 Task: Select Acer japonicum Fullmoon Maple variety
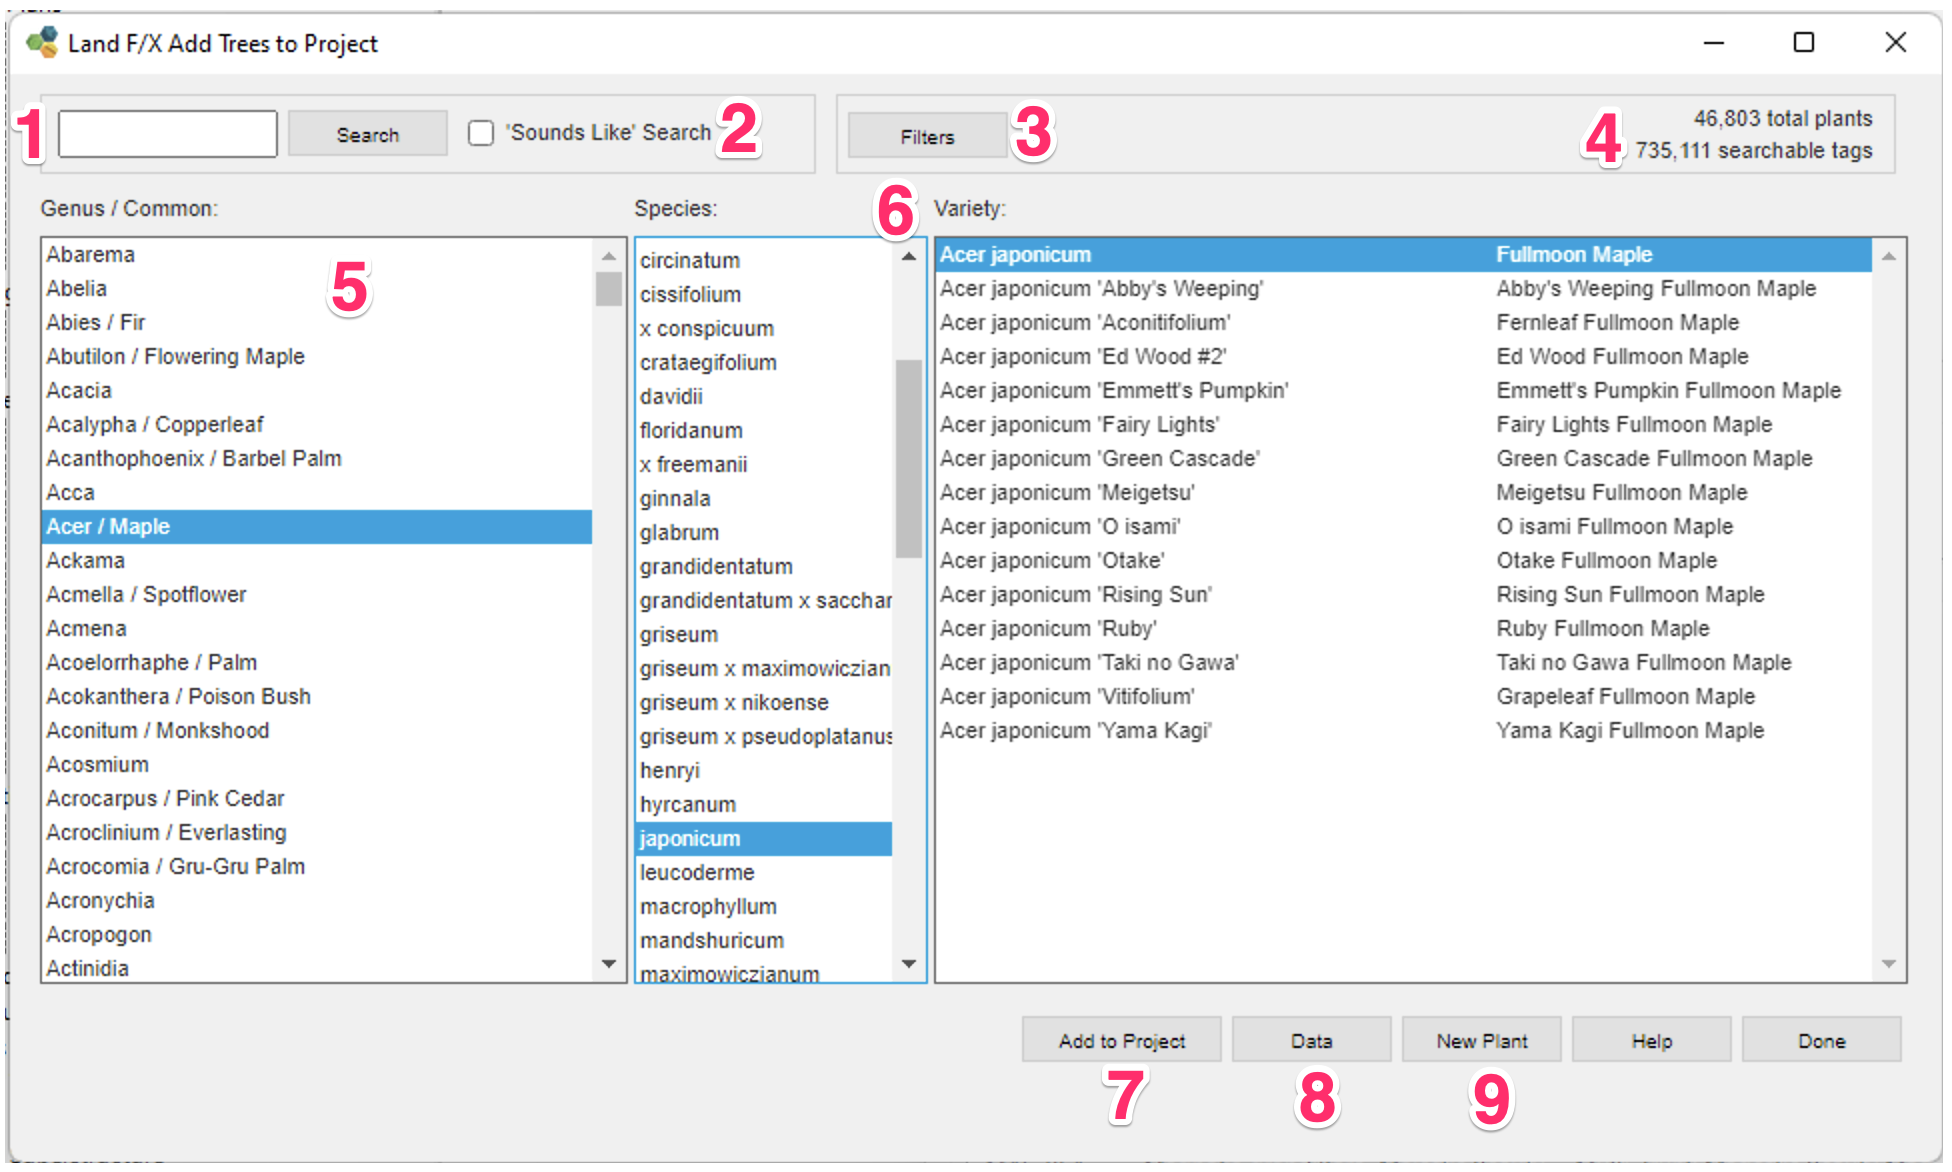pyautogui.click(x=1403, y=255)
